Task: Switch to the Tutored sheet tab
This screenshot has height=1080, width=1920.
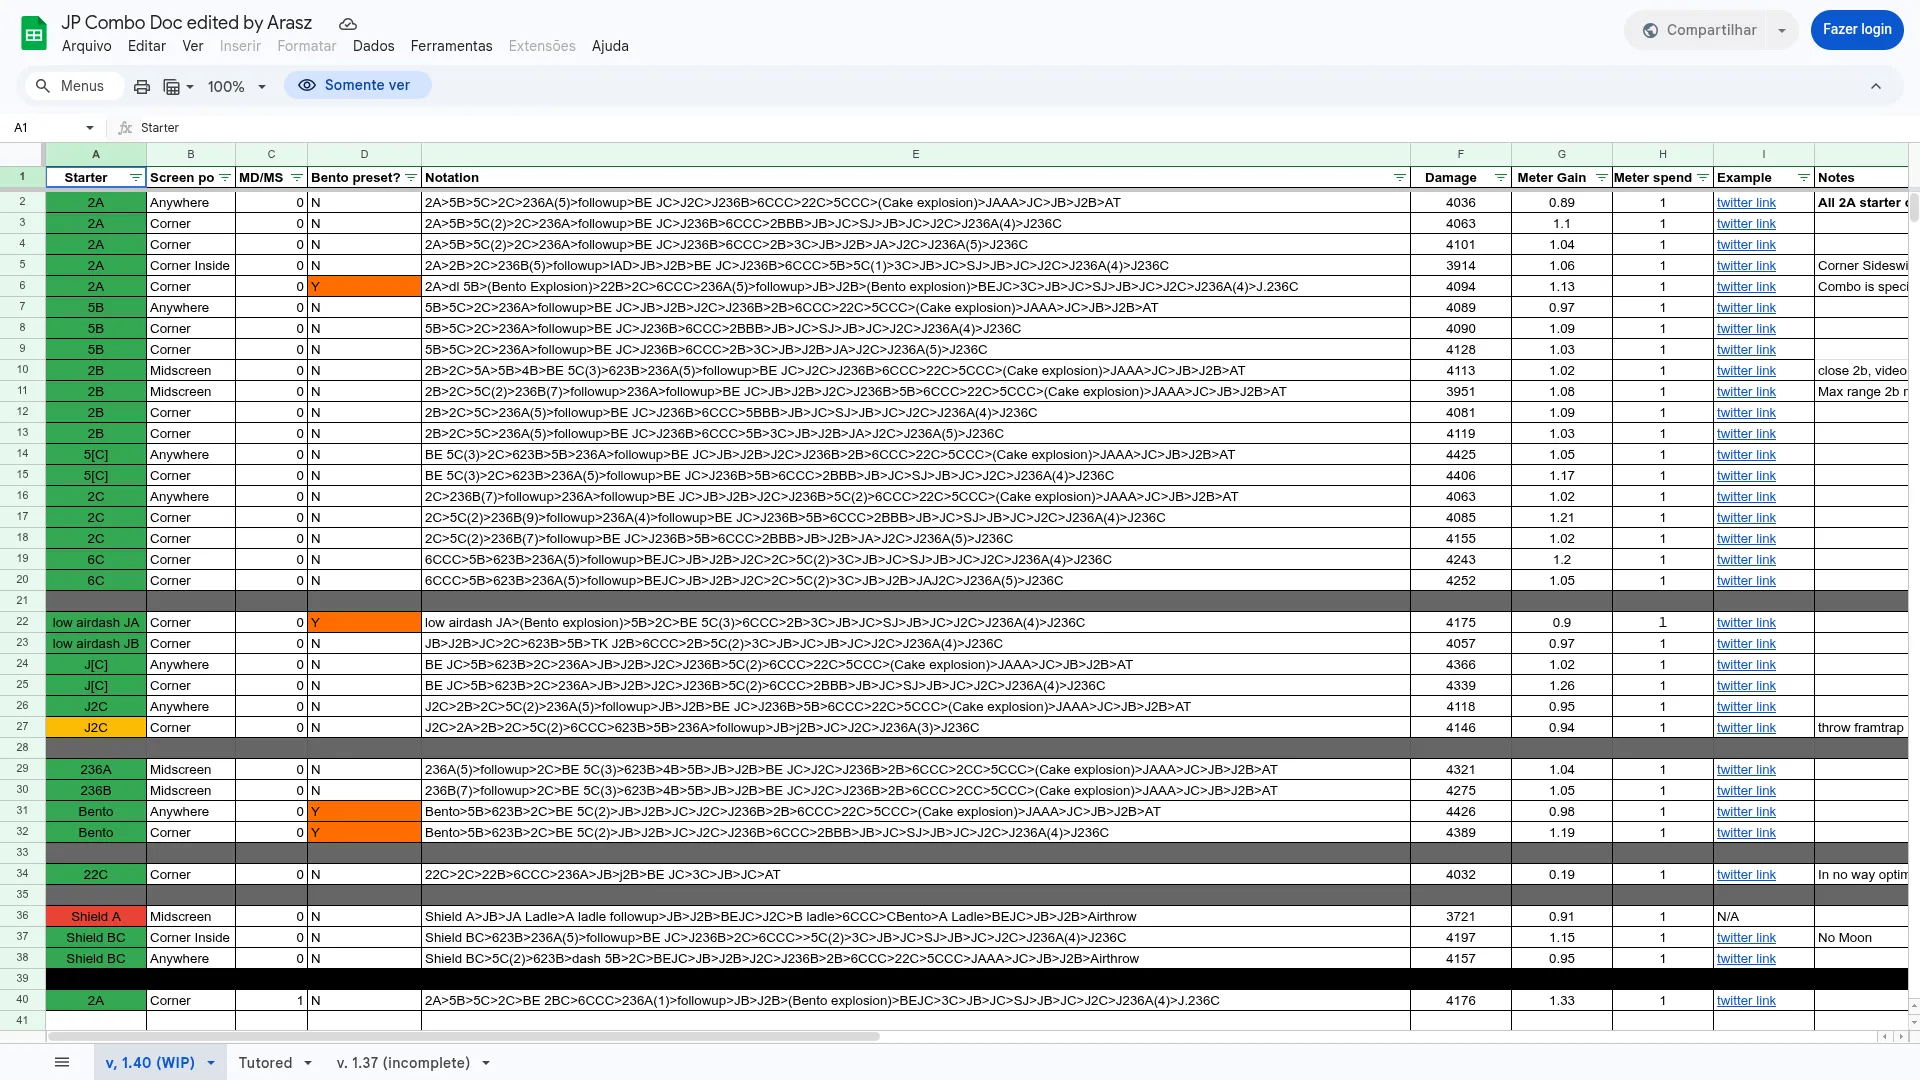Action: coord(265,1062)
